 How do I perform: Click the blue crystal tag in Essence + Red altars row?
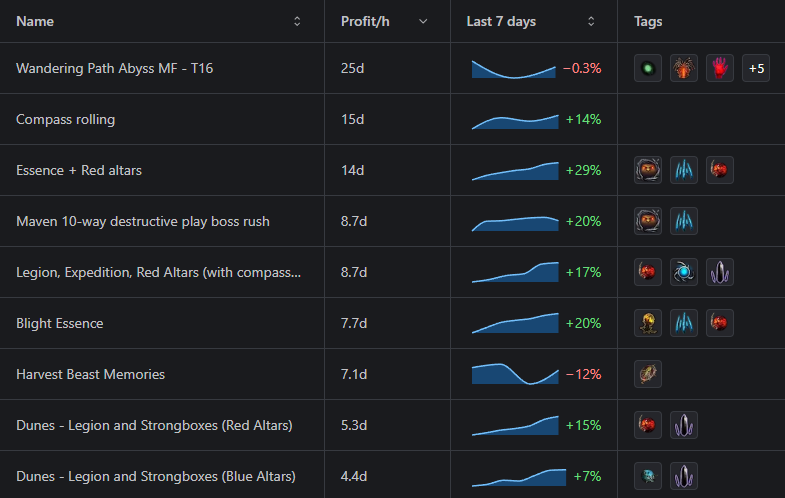pyautogui.click(x=684, y=170)
